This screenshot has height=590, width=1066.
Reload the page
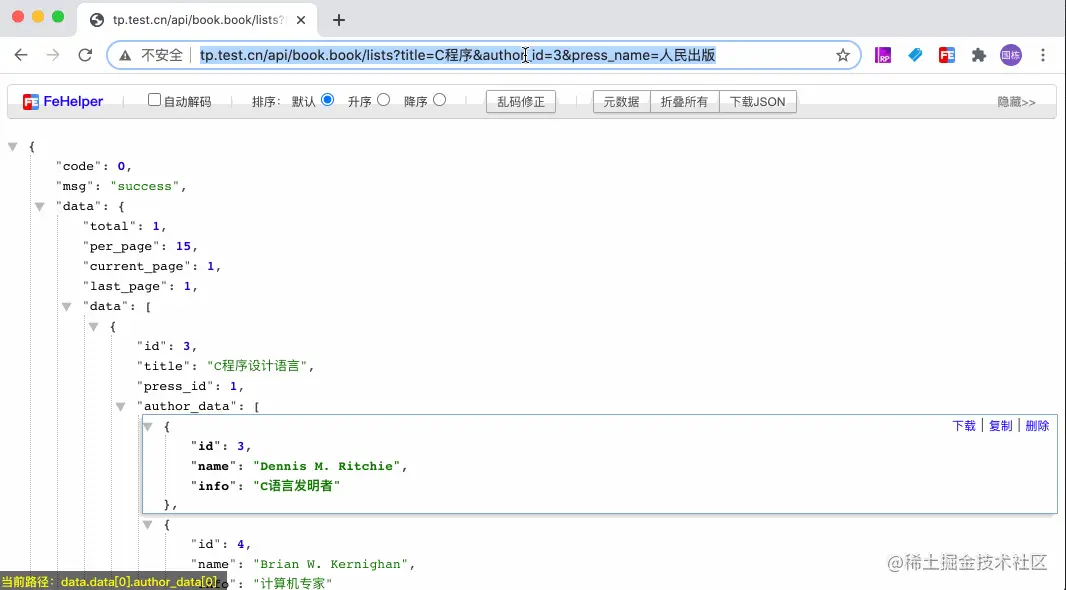[85, 55]
